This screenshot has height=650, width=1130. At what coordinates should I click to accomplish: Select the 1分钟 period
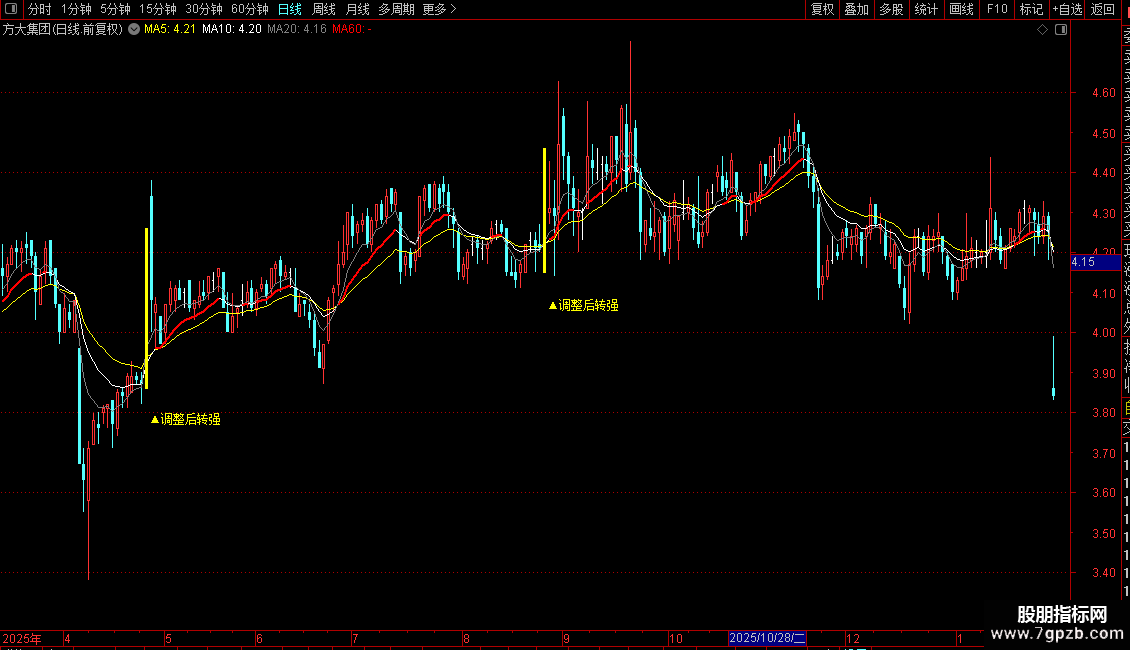[x=76, y=9]
